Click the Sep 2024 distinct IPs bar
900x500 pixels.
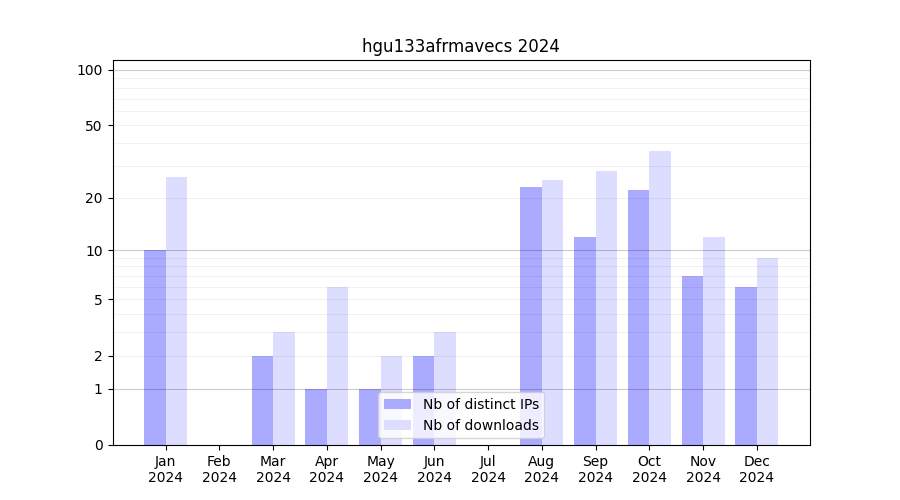point(585,341)
